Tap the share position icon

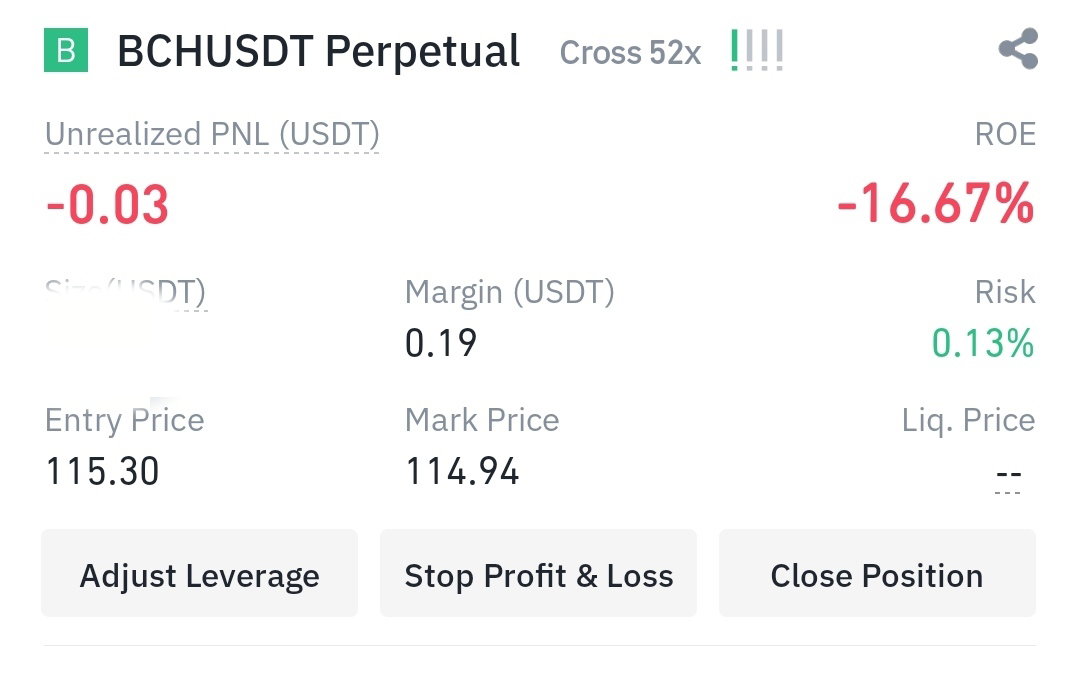pos(1018,49)
